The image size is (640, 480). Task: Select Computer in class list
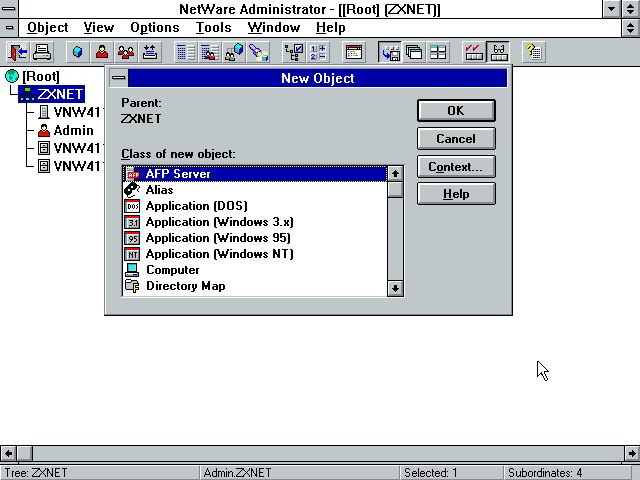[x=255, y=270]
